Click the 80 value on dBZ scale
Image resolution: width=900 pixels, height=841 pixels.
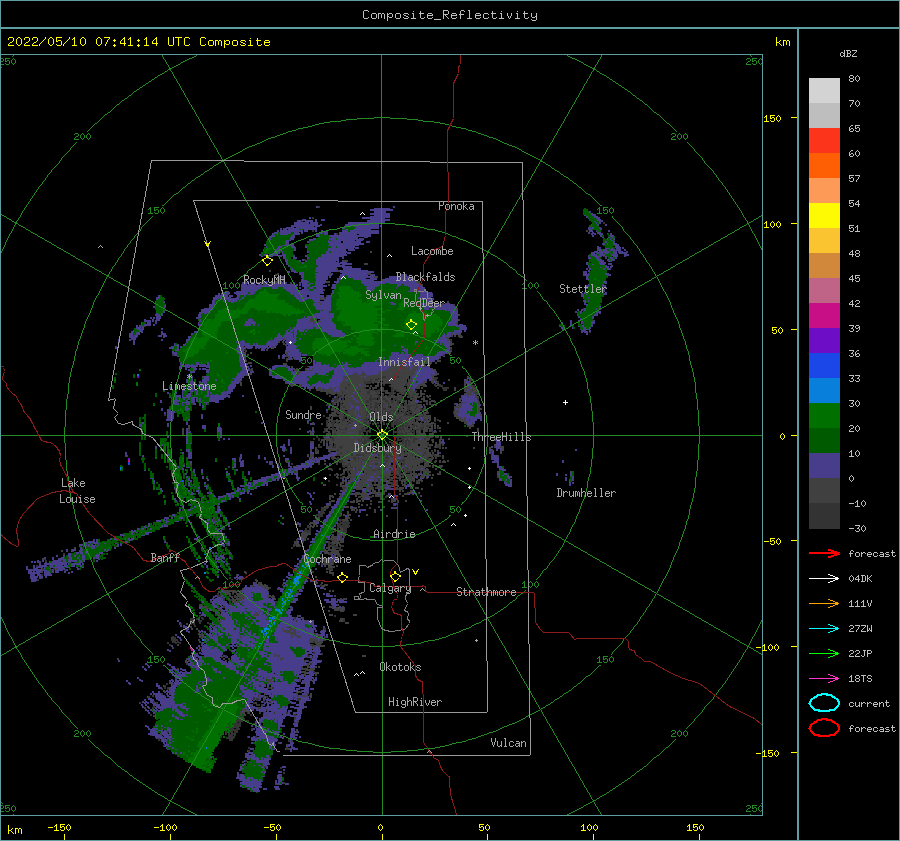click(854, 79)
